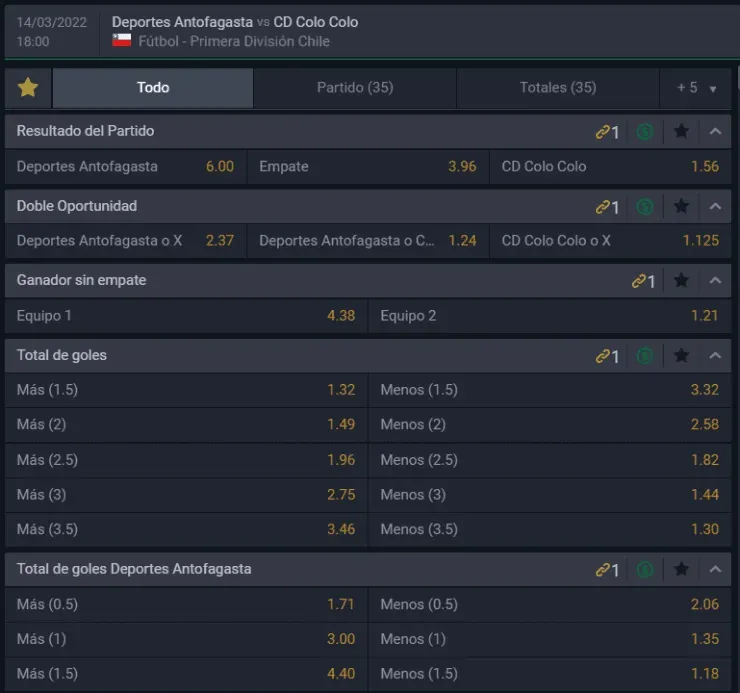
Task: Favorite the Doble Oportunidad market
Action: tap(681, 206)
